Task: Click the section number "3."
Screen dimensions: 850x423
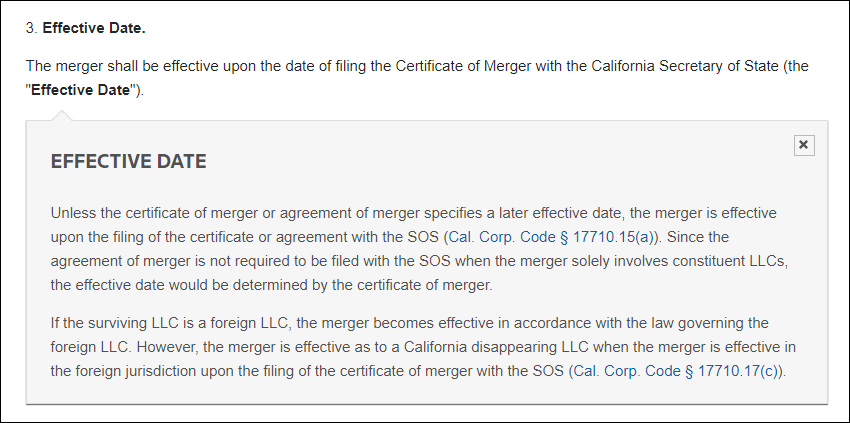Action: [32, 26]
